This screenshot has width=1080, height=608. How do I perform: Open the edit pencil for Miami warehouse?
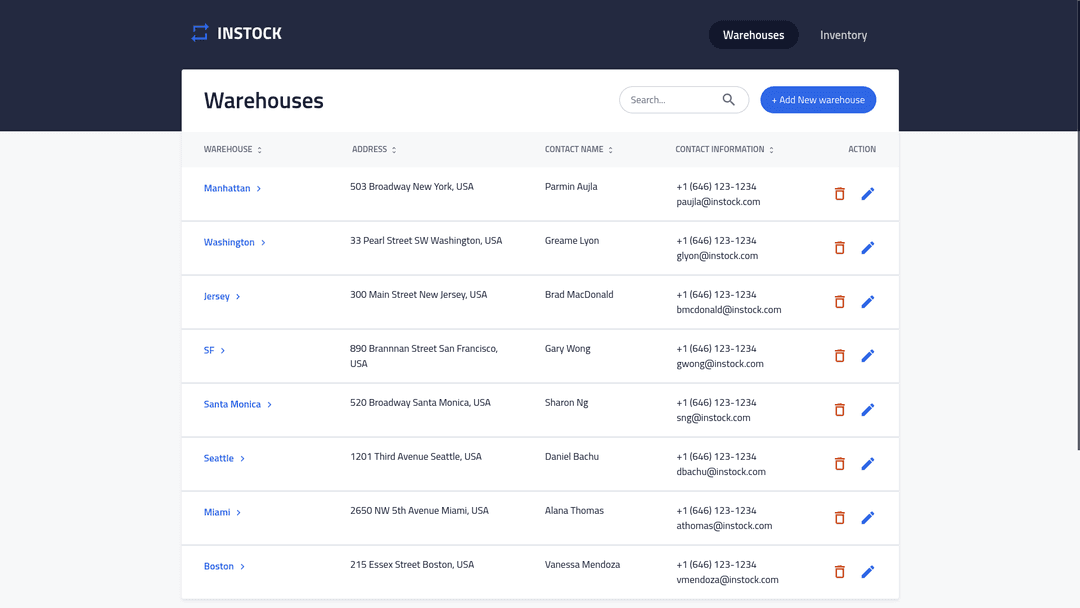(868, 517)
